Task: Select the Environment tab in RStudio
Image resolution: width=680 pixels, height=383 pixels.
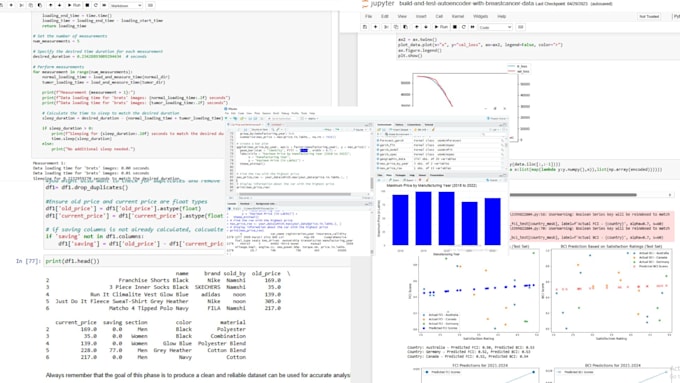Action: click(x=384, y=124)
